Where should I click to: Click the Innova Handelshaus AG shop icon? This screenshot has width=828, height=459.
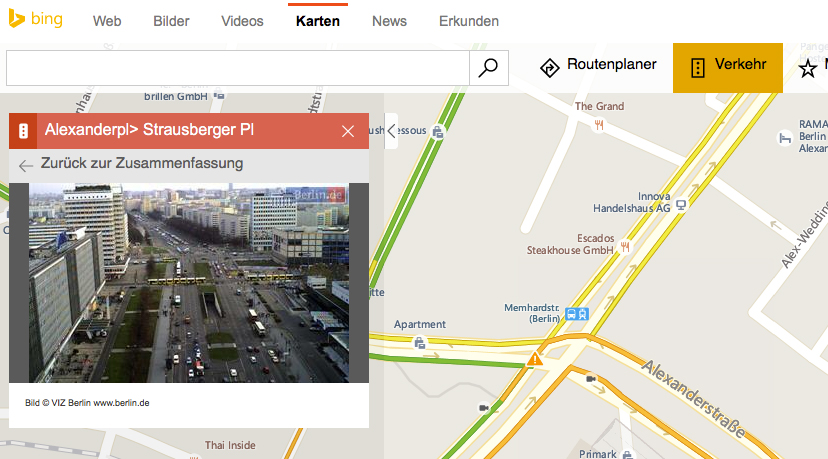tap(681, 204)
